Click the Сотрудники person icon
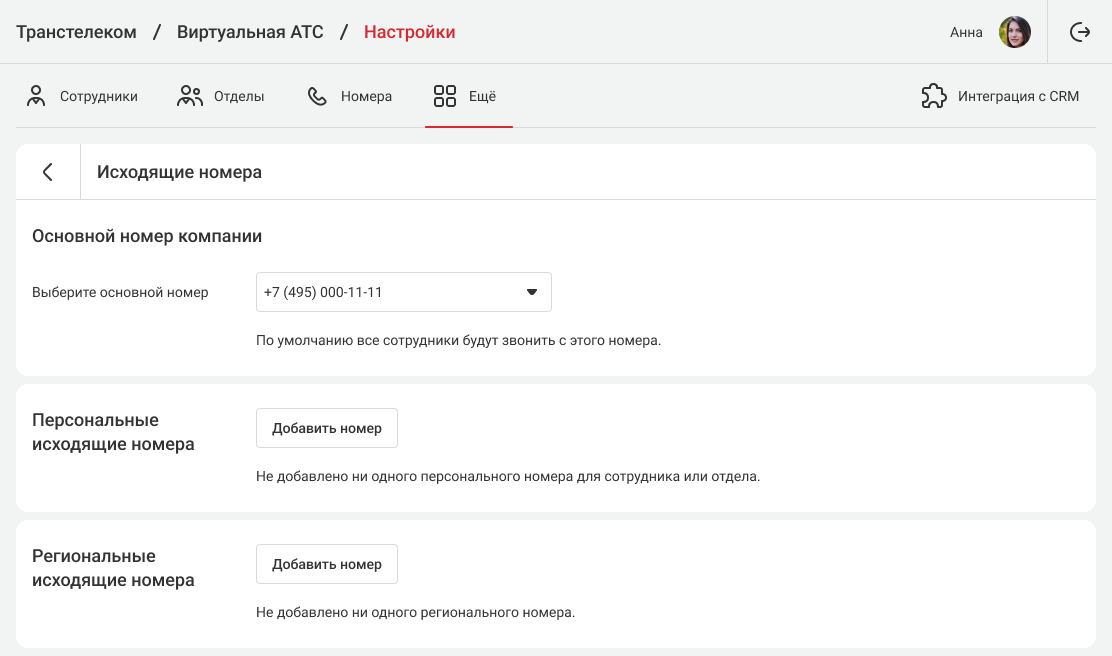The height and width of the screenshot is (656, 1112). coord(37,96)
